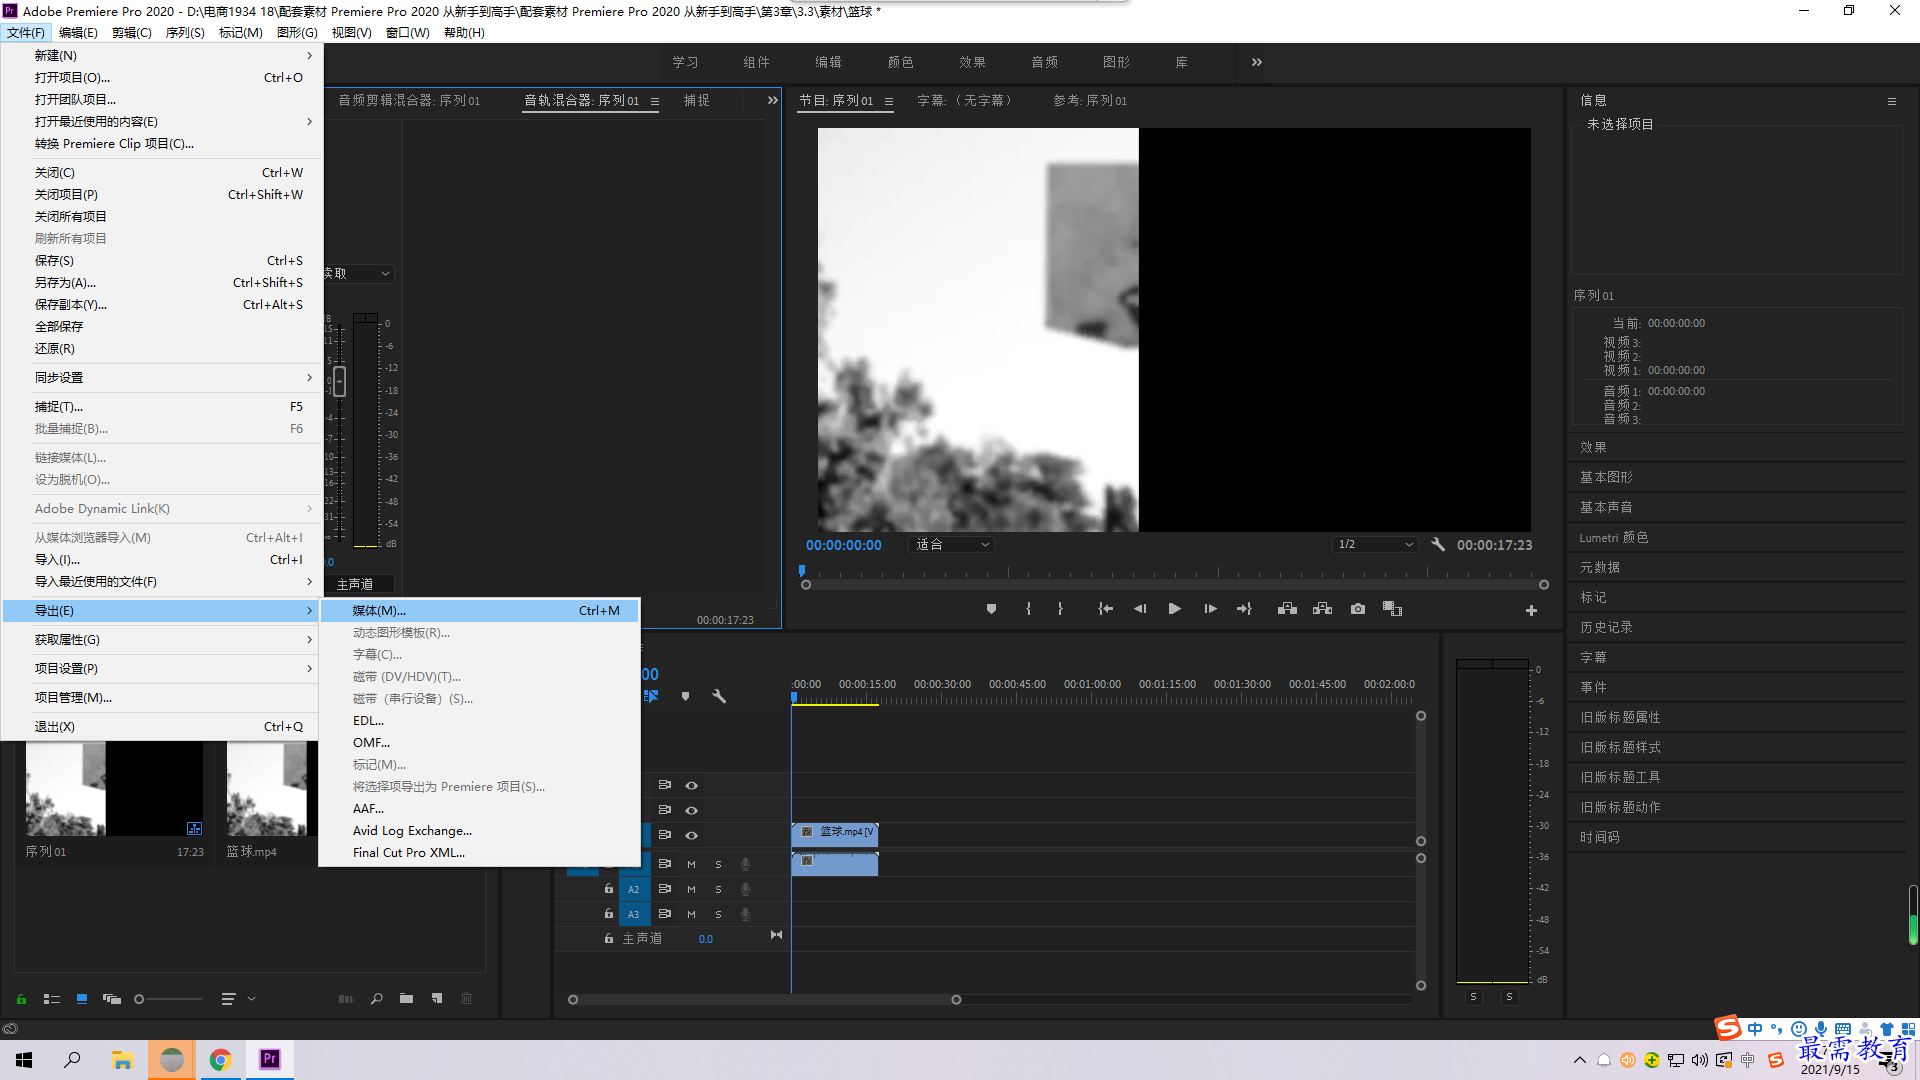Toggle the middle video track's eye visibility
Viewport: 1920px width, 1080px height.
691,810
